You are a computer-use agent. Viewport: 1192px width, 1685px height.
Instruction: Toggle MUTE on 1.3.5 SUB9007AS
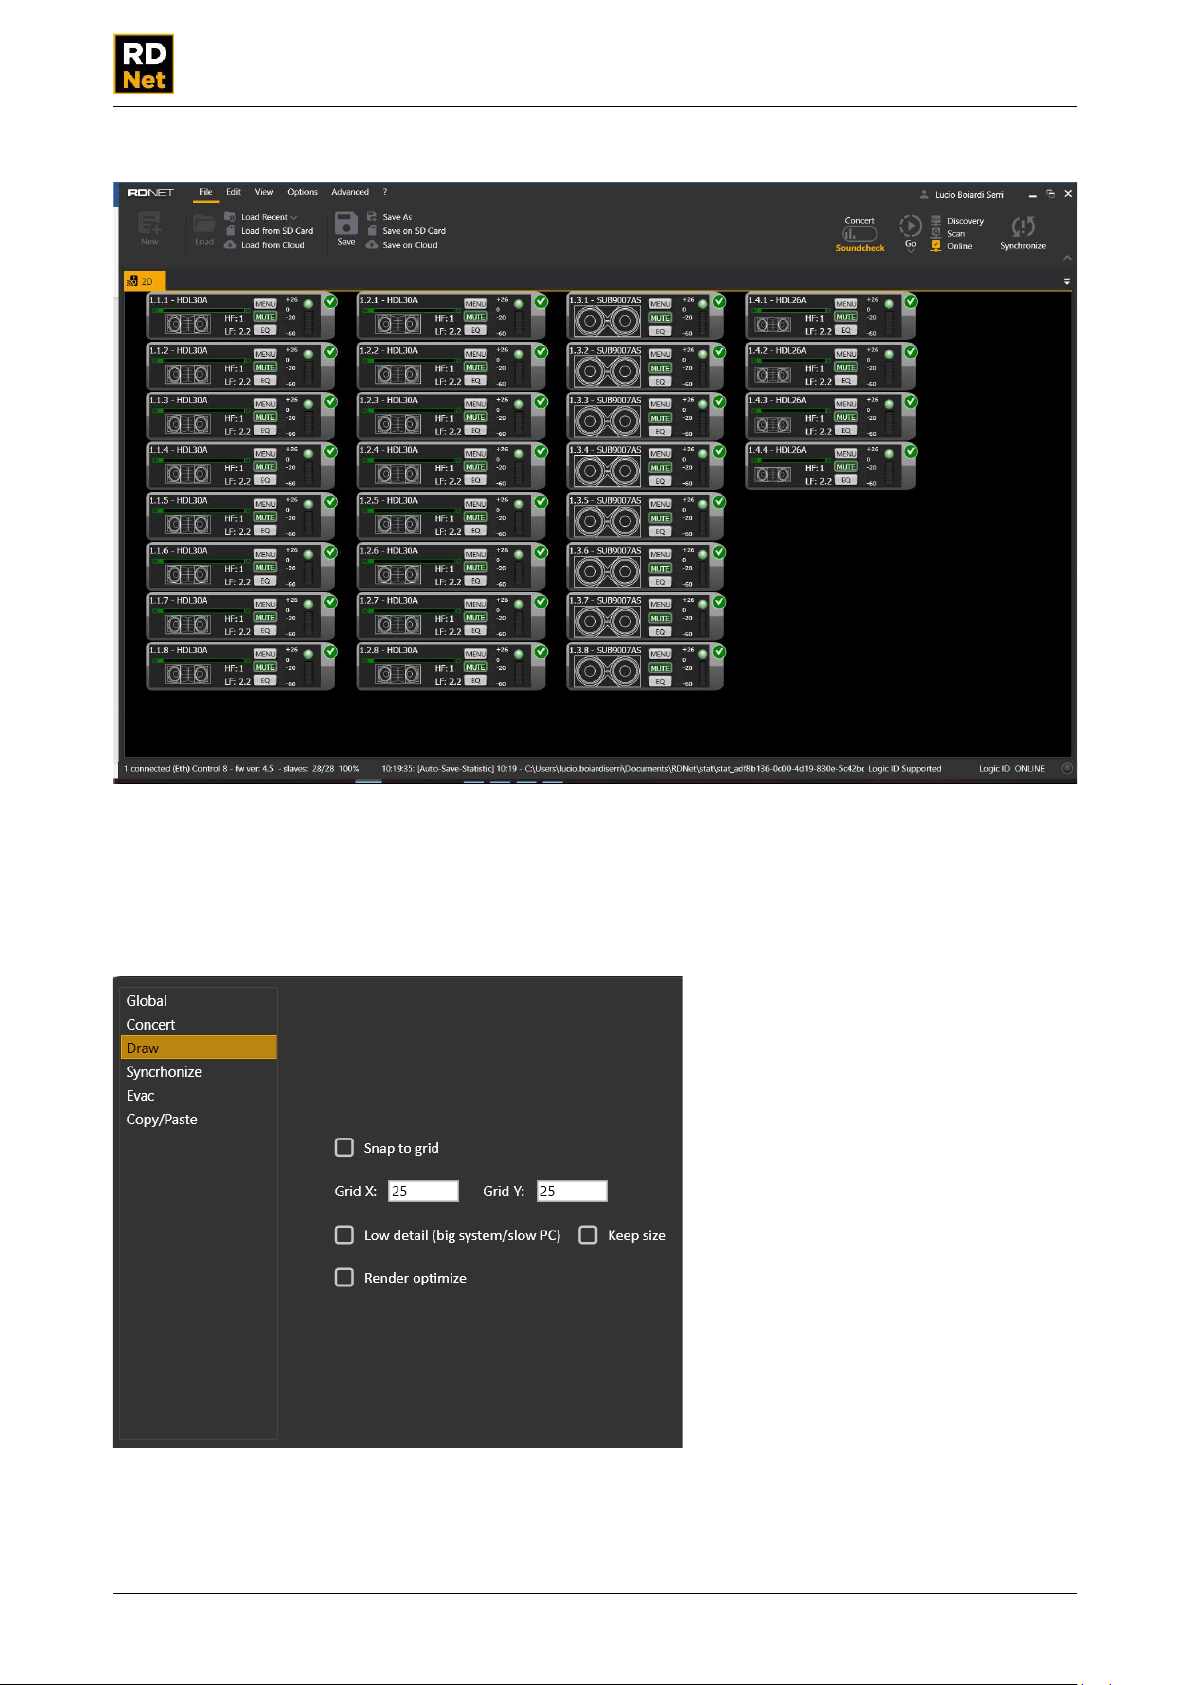(x=660, y=518)
